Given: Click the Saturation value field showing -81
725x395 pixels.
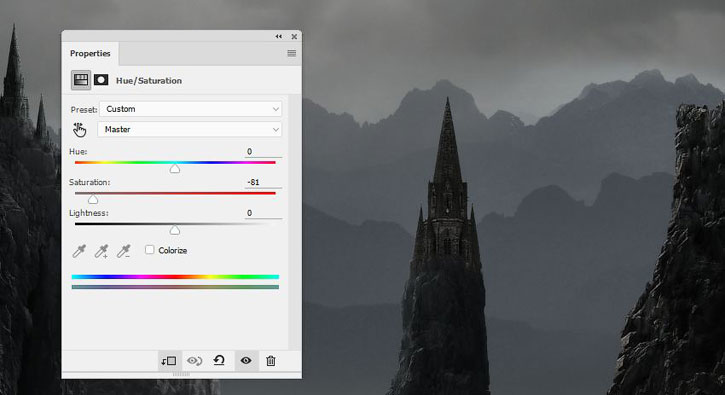Looking at the screenshot, I should point(263,182).
